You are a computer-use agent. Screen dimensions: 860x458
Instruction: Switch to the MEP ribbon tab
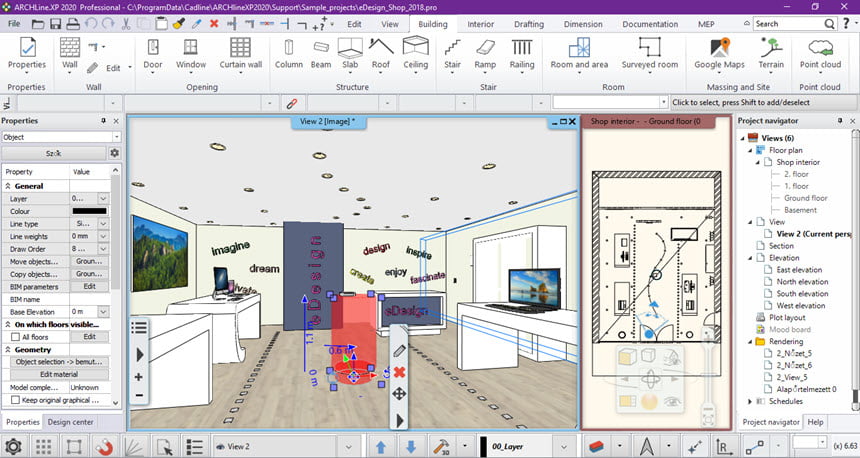[x=706, y=24]
